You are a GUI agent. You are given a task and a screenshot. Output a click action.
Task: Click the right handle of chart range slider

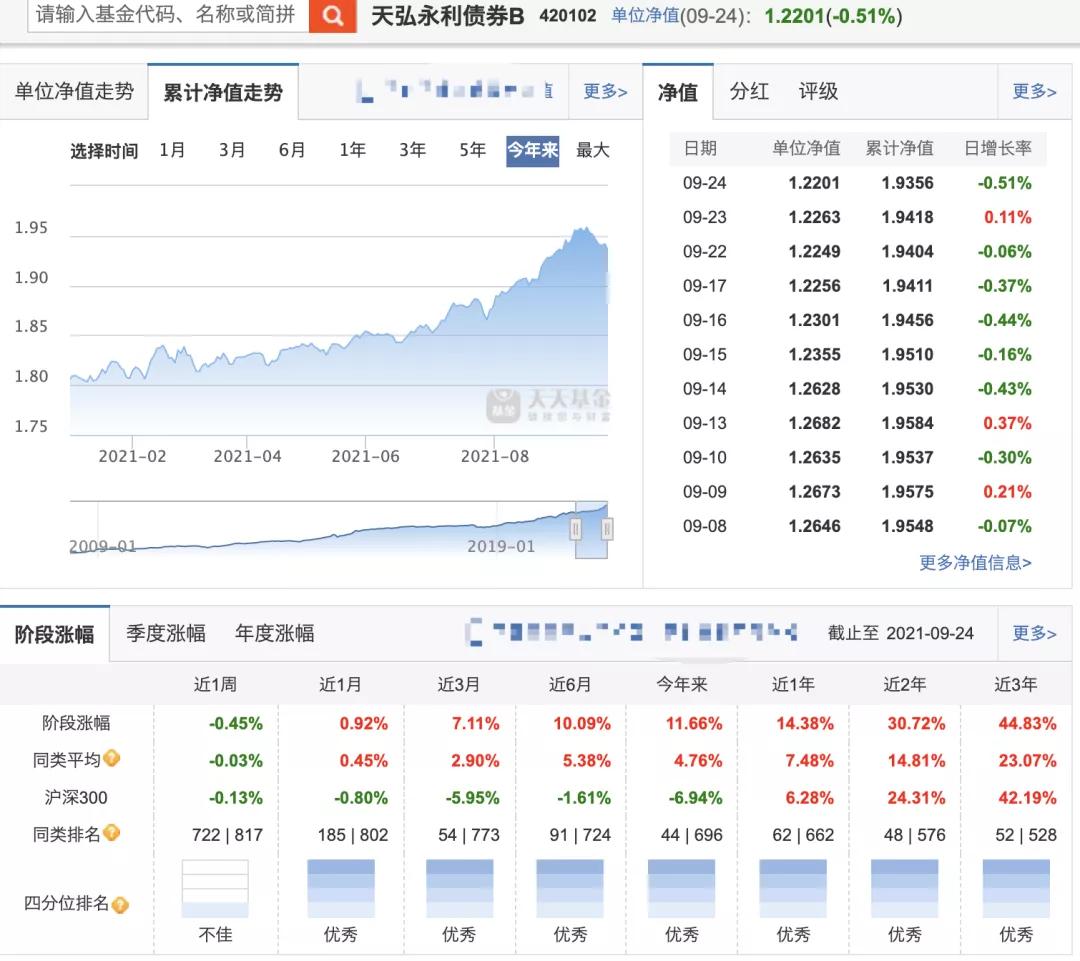(x=607, y=529)
